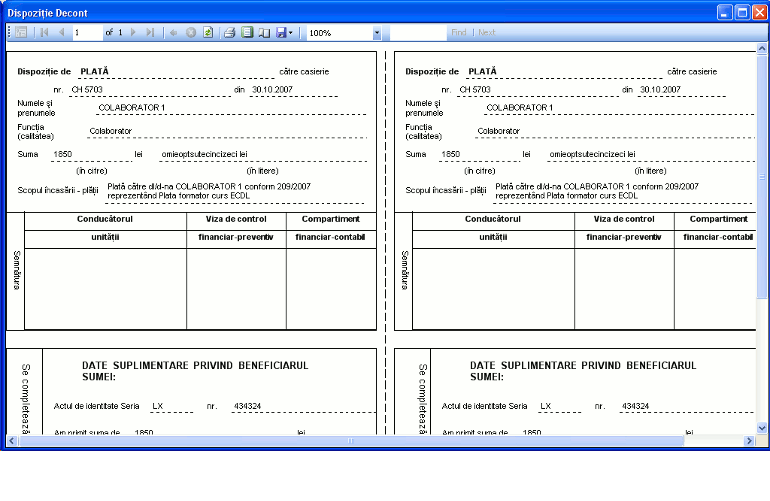
Task: Click 'Conducătorul' header in left table
Action: pos(105,219)
